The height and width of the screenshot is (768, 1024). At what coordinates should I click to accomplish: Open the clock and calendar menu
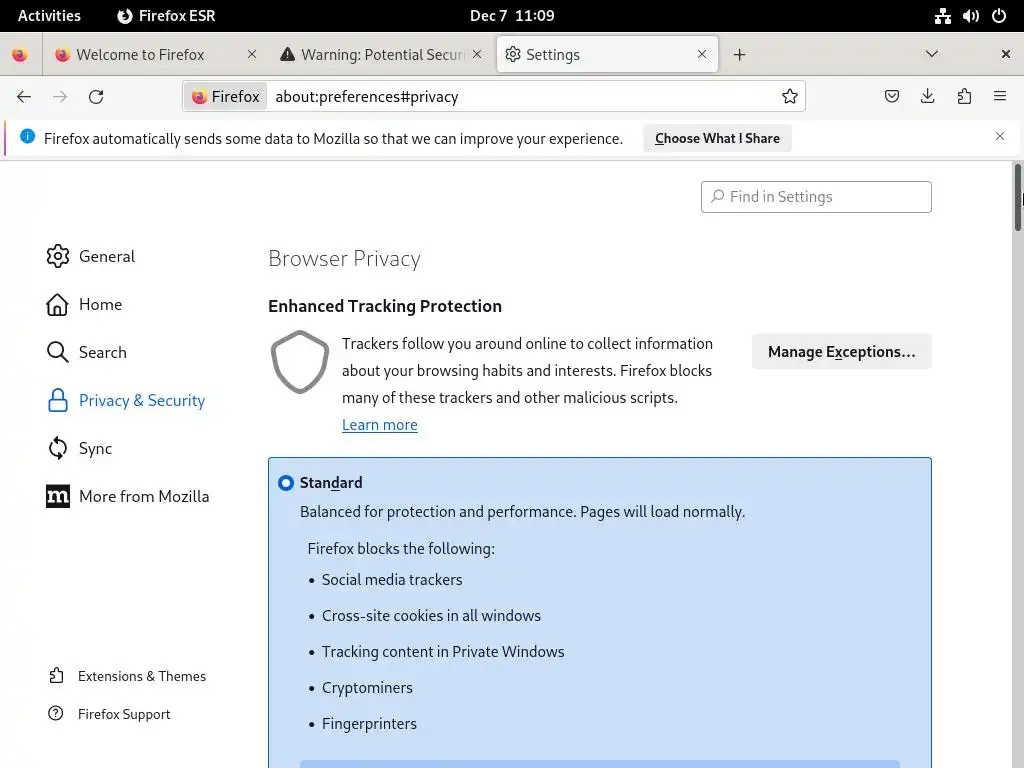[x=512, y=16]
